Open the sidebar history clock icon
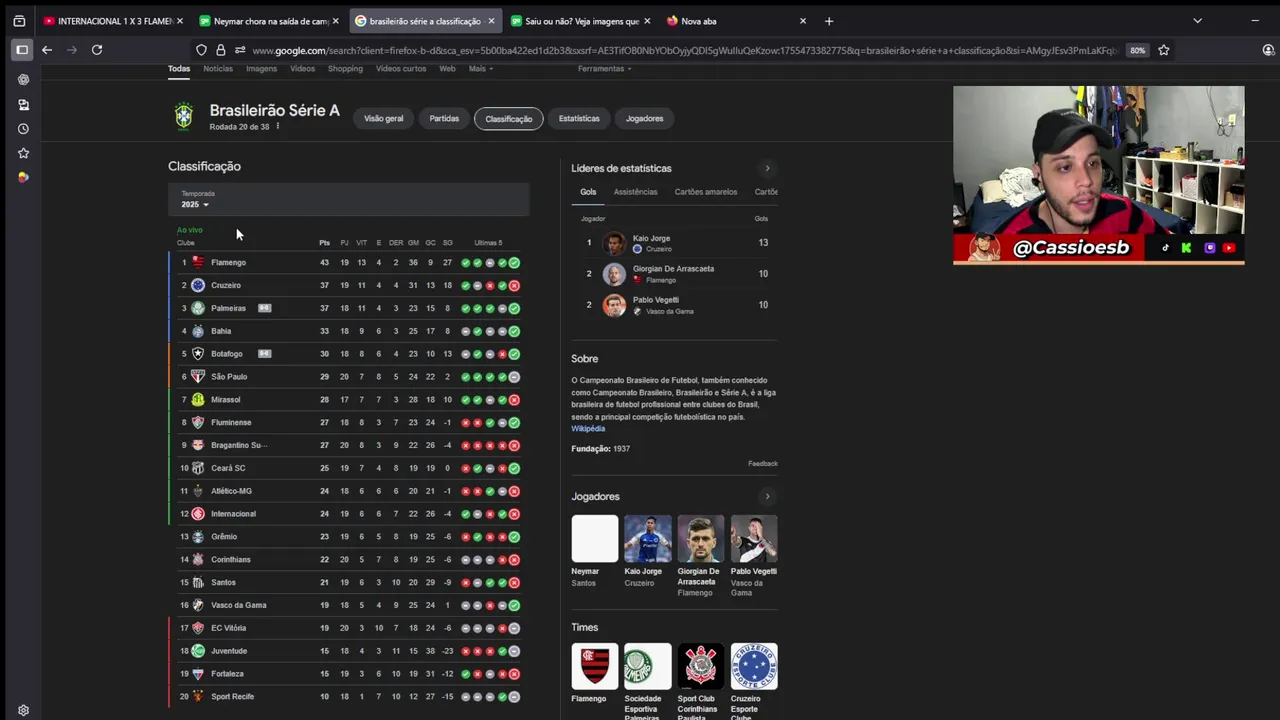Image resolution: width=1280 pixels, height=720 pixels. click(x=23, y=129)
